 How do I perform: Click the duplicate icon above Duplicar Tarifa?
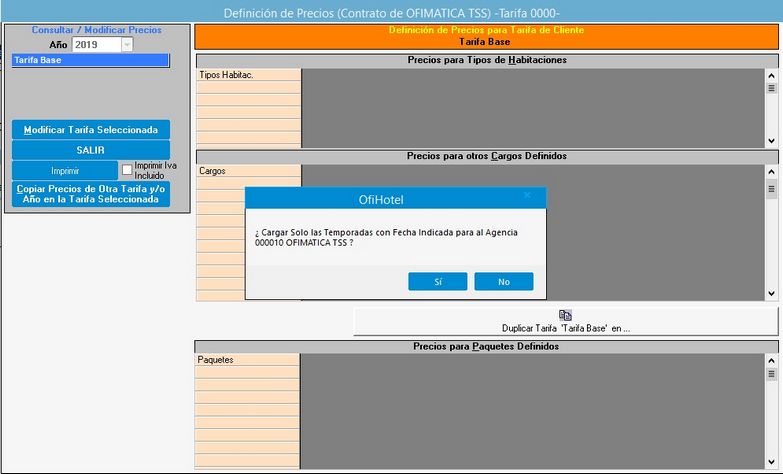click(565, 315)
